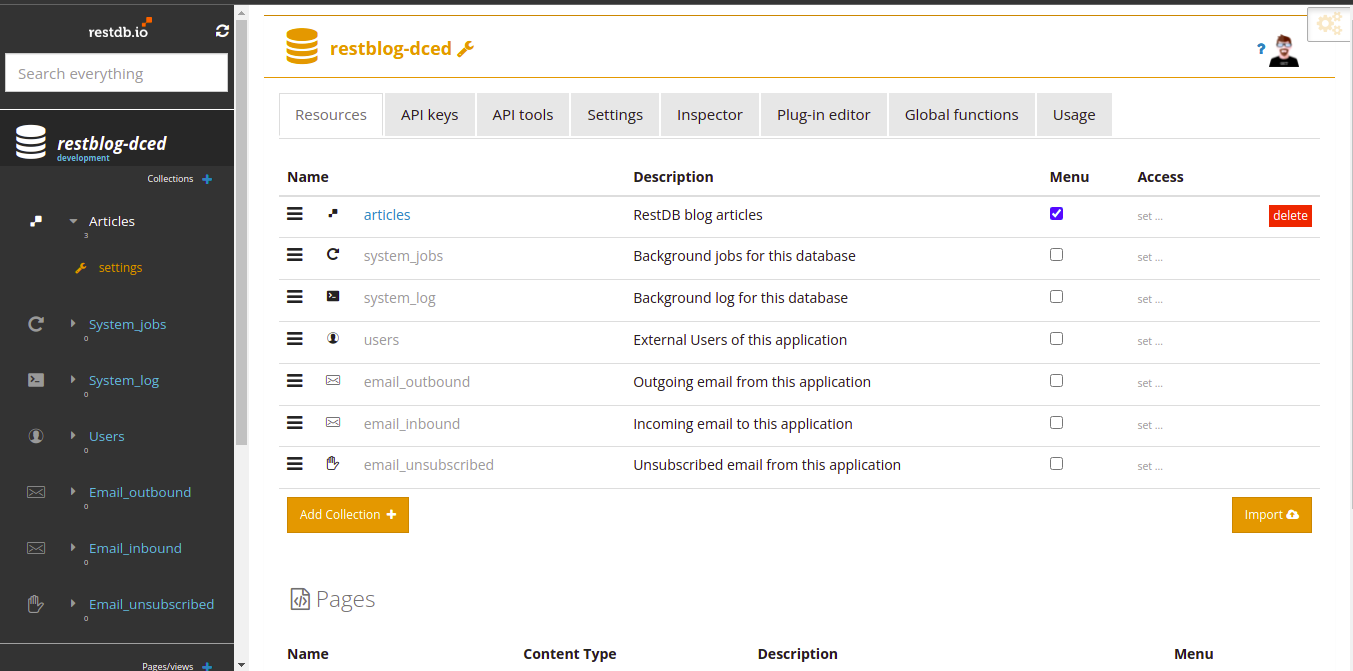Click the gears icon in the top right corner
Image resolution: width=1353 pixels, height=671 pixels.
coord(1329,24)
